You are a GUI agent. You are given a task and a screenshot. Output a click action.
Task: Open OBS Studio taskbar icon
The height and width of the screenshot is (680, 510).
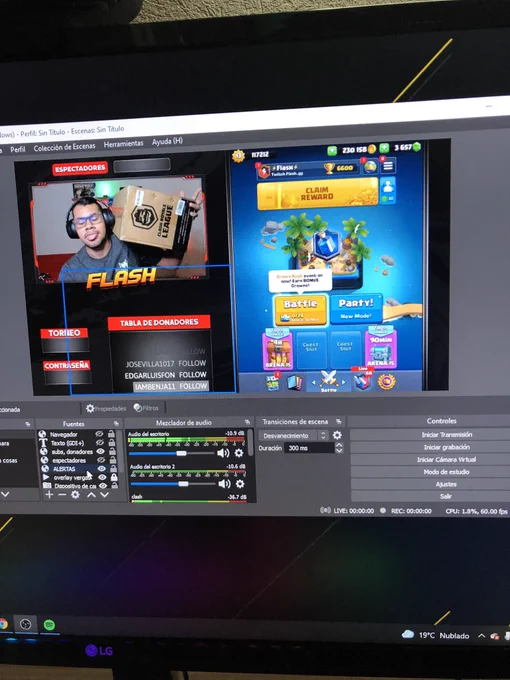tap(26, 624)
